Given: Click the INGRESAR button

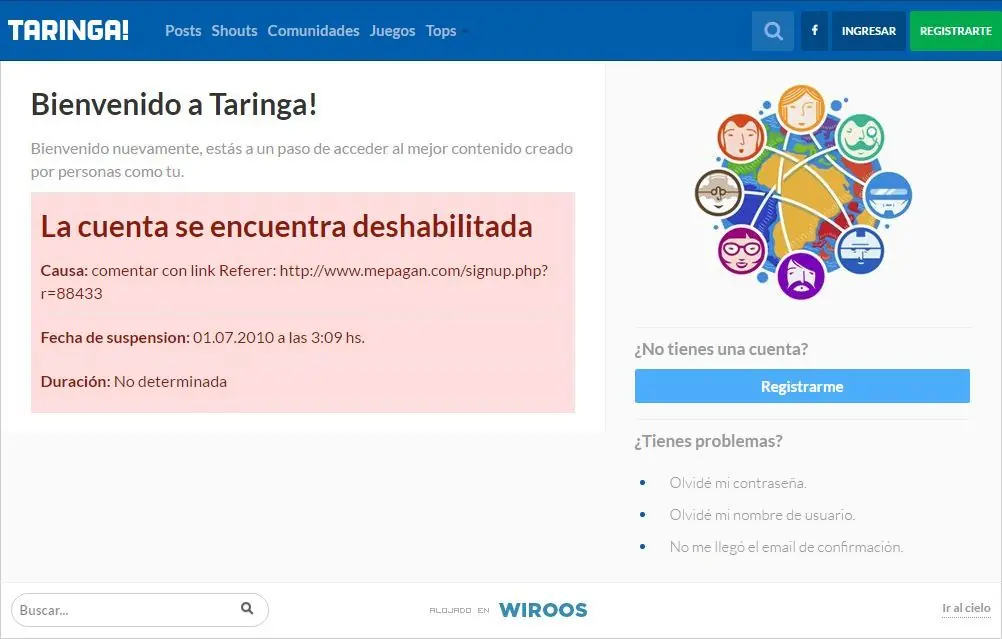Looking at the screenshot, I should 868,31.
